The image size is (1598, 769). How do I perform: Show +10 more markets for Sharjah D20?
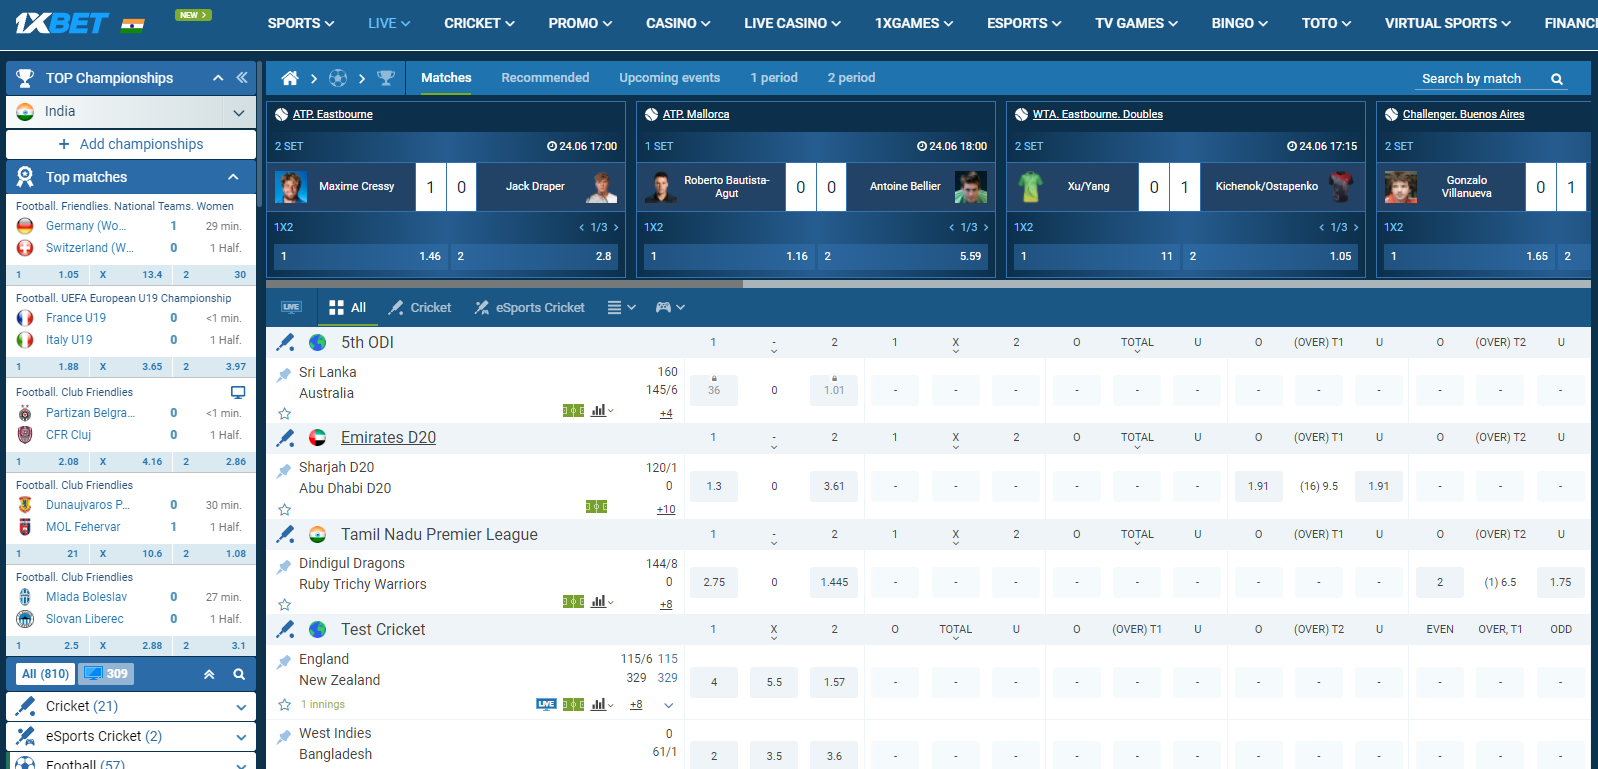[x=666, y=509]
